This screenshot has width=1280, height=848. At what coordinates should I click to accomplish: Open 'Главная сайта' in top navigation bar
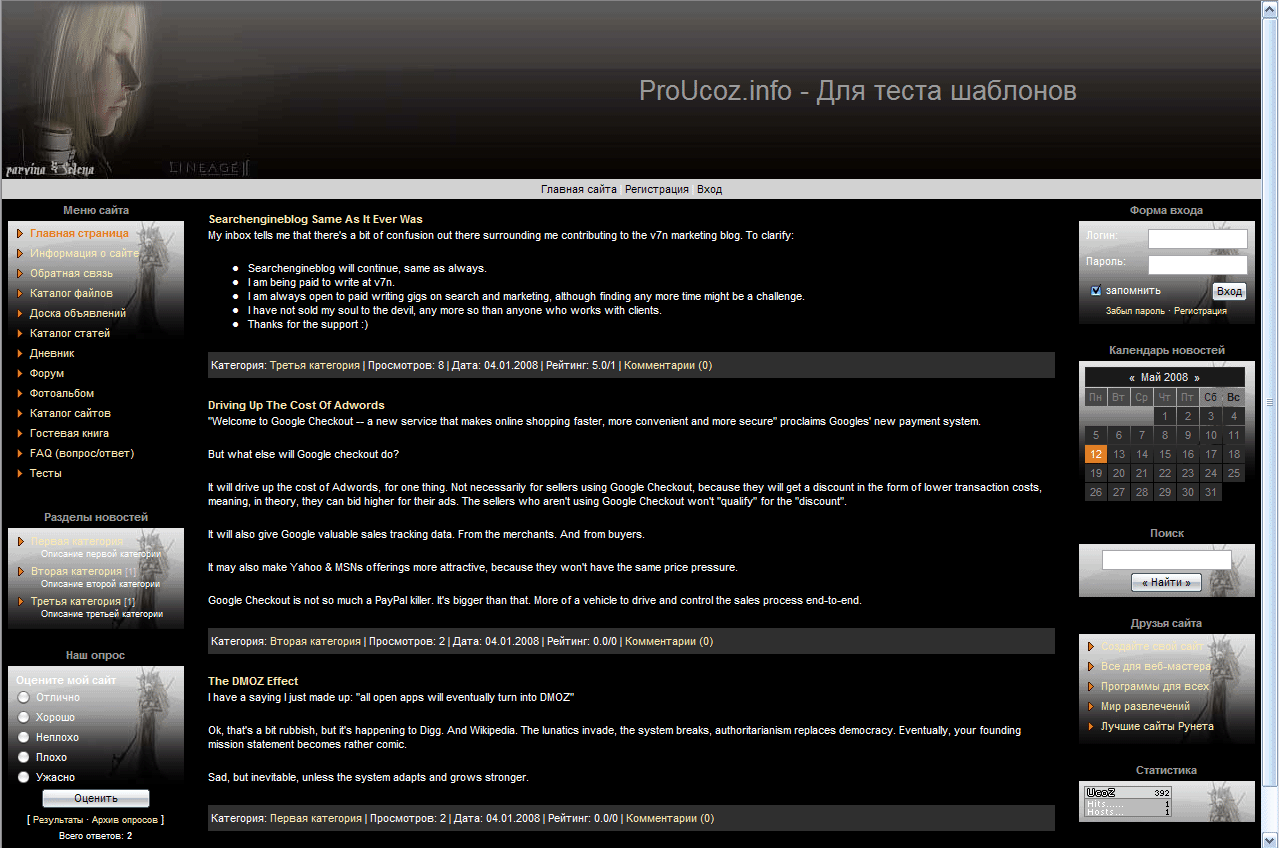579,189
